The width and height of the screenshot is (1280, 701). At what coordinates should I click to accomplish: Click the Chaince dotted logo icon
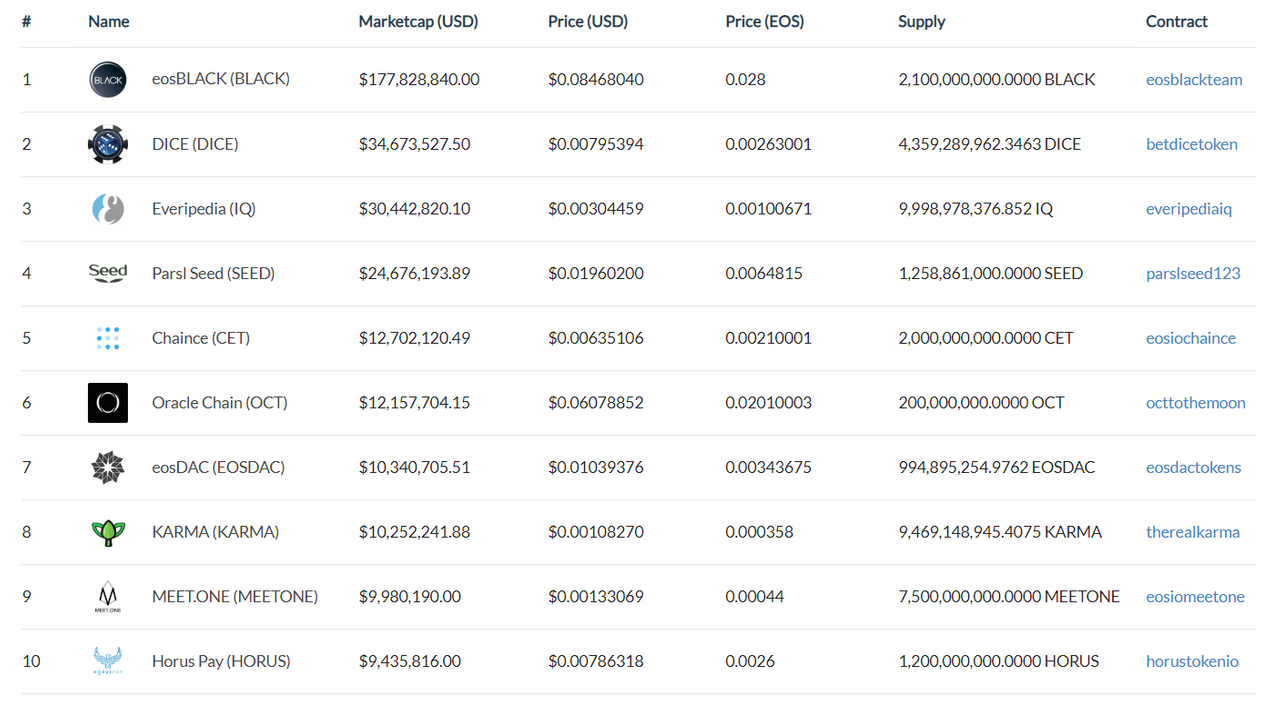pyautogui.click(x=107, y=338)
